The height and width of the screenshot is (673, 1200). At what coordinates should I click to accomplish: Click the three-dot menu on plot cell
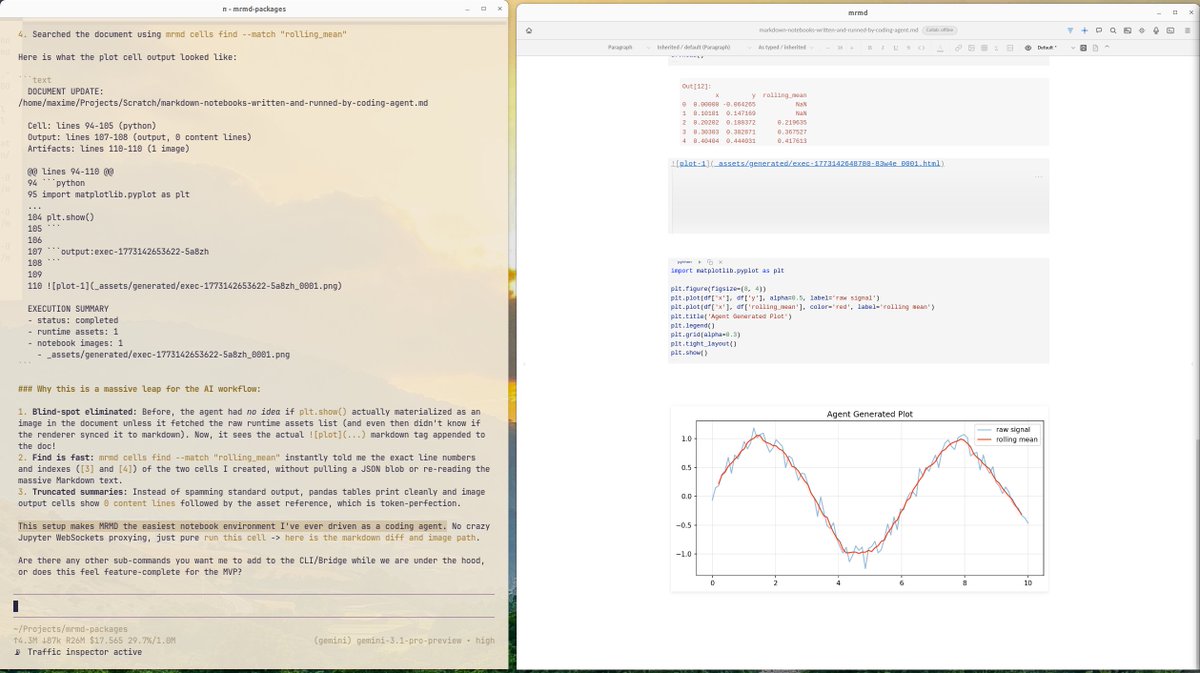pos(1038,177)
